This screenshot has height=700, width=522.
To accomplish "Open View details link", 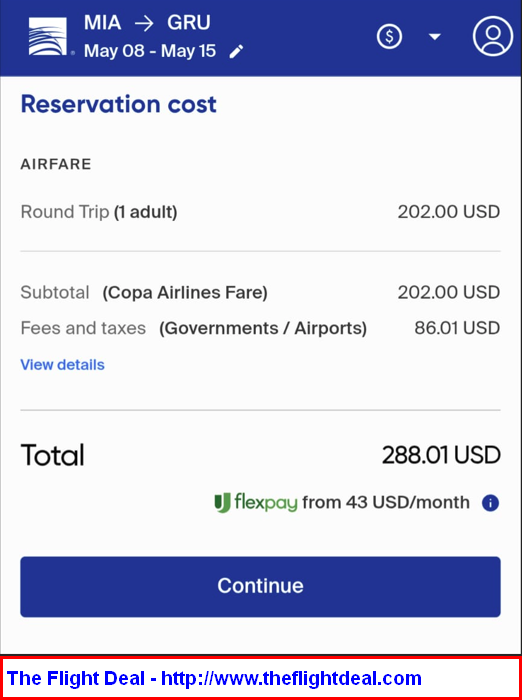I will point(63,365).
